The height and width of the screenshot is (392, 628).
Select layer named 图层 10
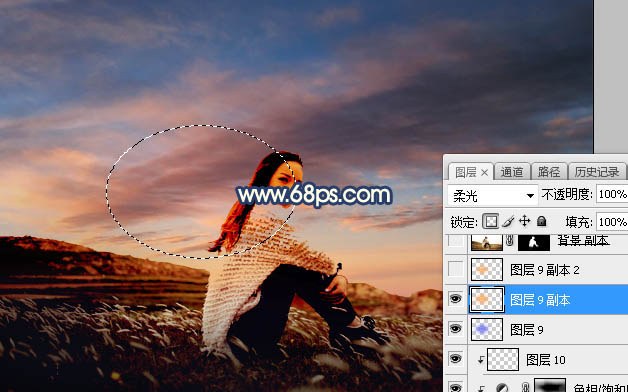[545, 360]
